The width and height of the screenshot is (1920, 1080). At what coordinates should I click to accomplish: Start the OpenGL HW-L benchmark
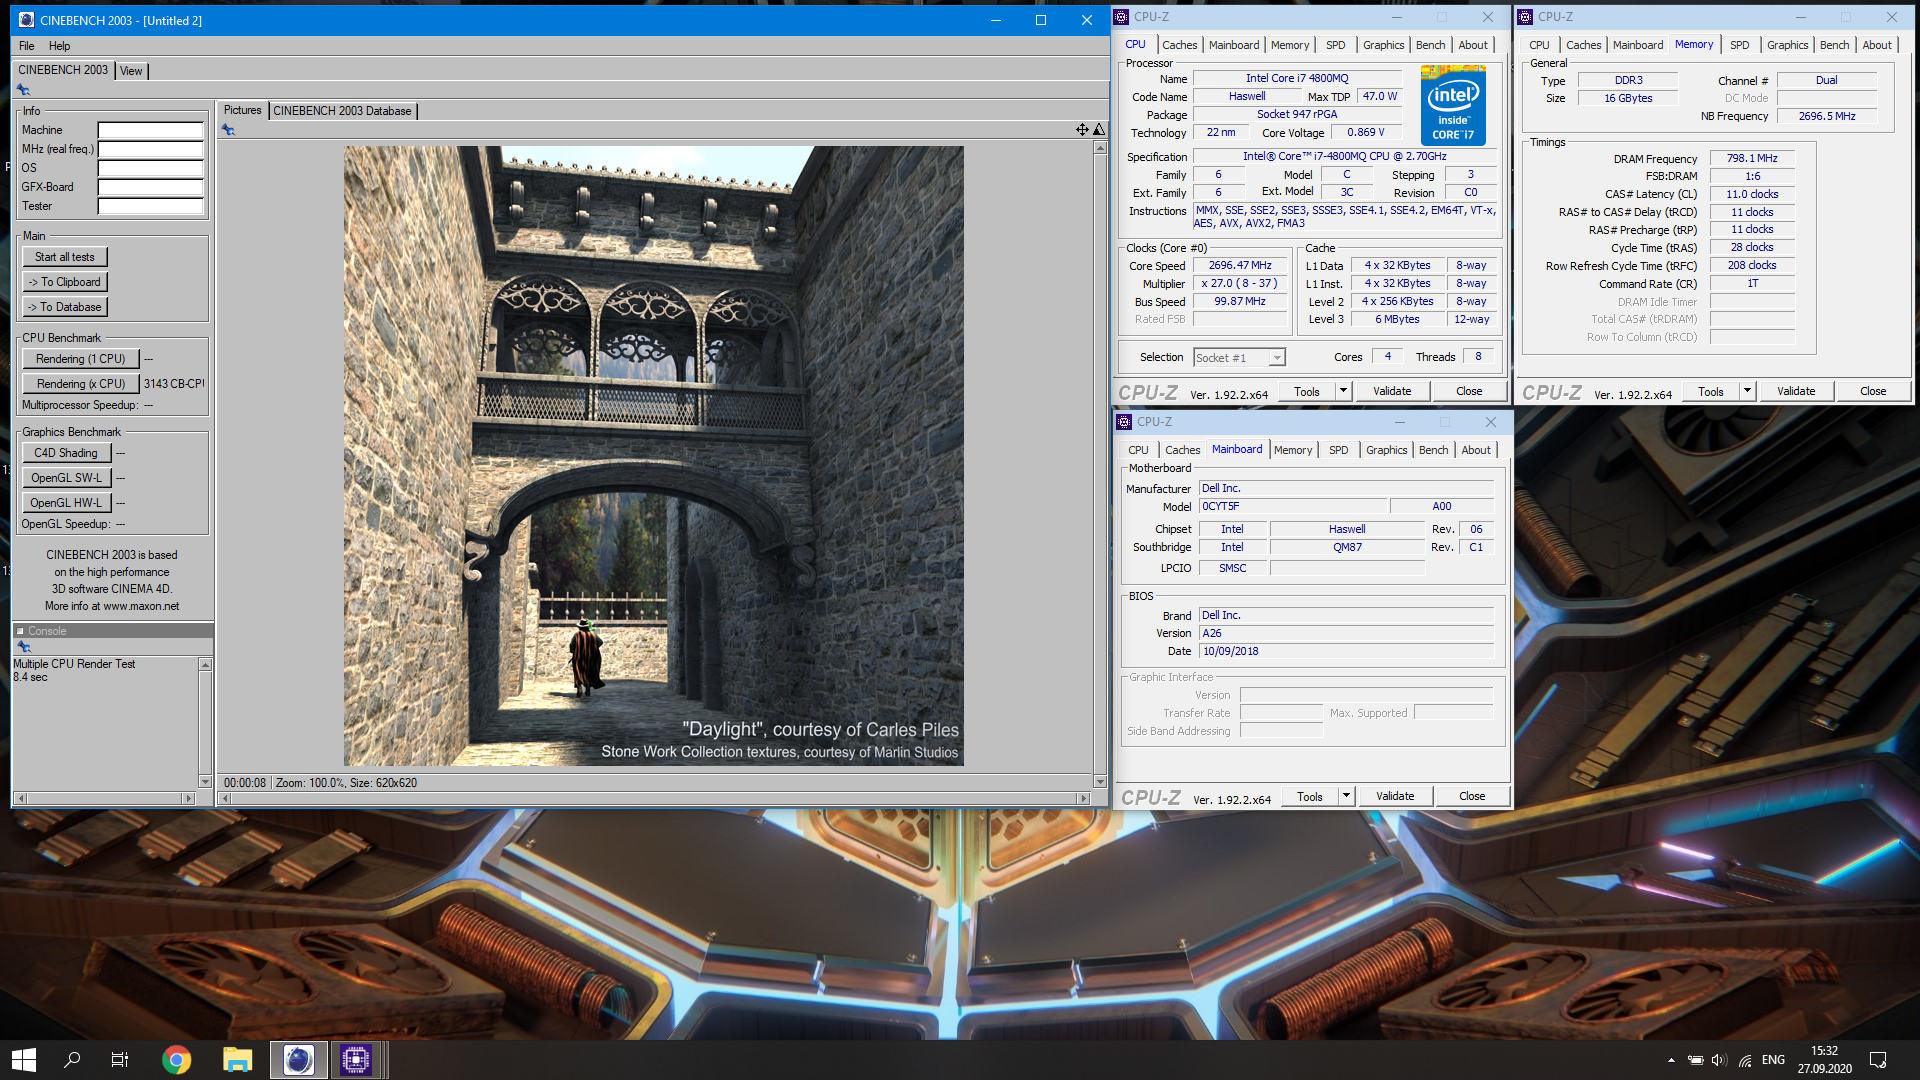click(x=66, y=503)
